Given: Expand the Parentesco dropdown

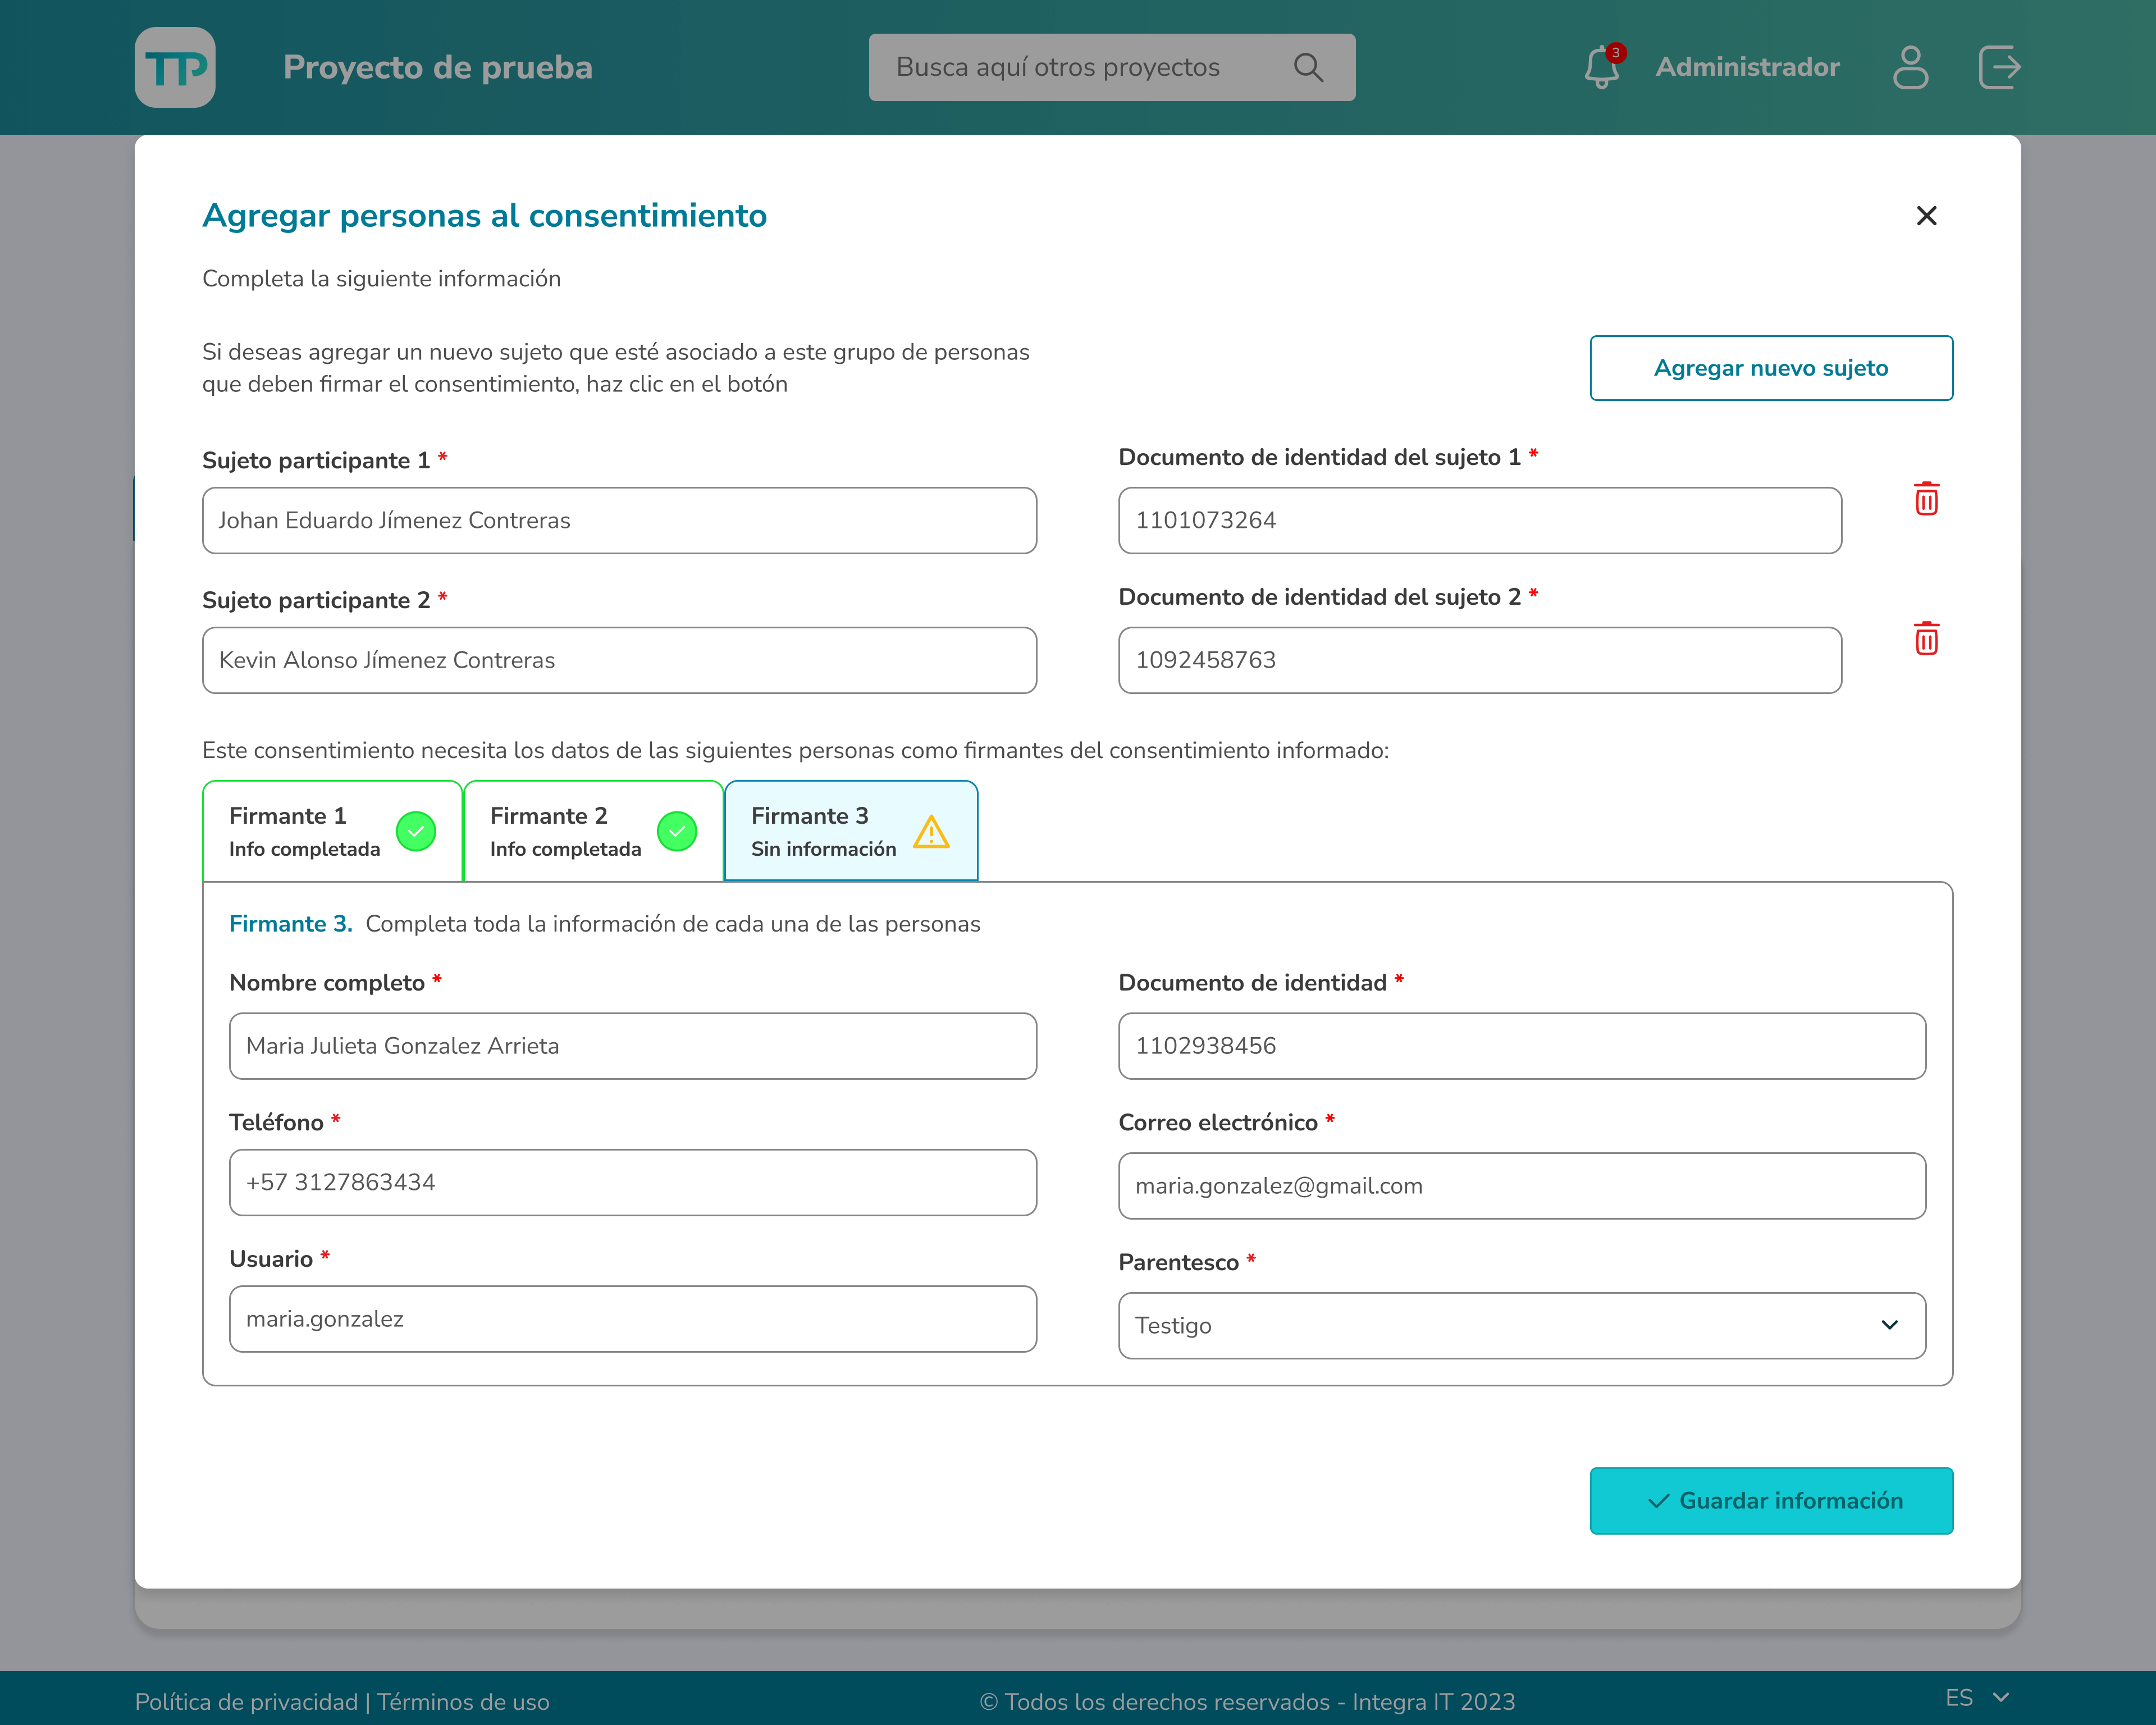Looking at the screenshot, I should [x=1521, y=1325].
